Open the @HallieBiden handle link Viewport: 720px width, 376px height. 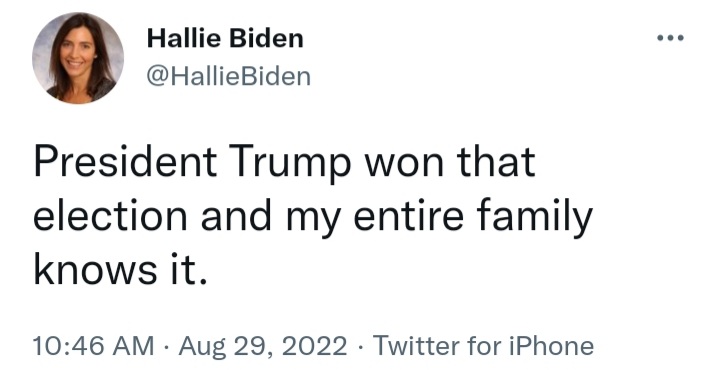[229, 76]
